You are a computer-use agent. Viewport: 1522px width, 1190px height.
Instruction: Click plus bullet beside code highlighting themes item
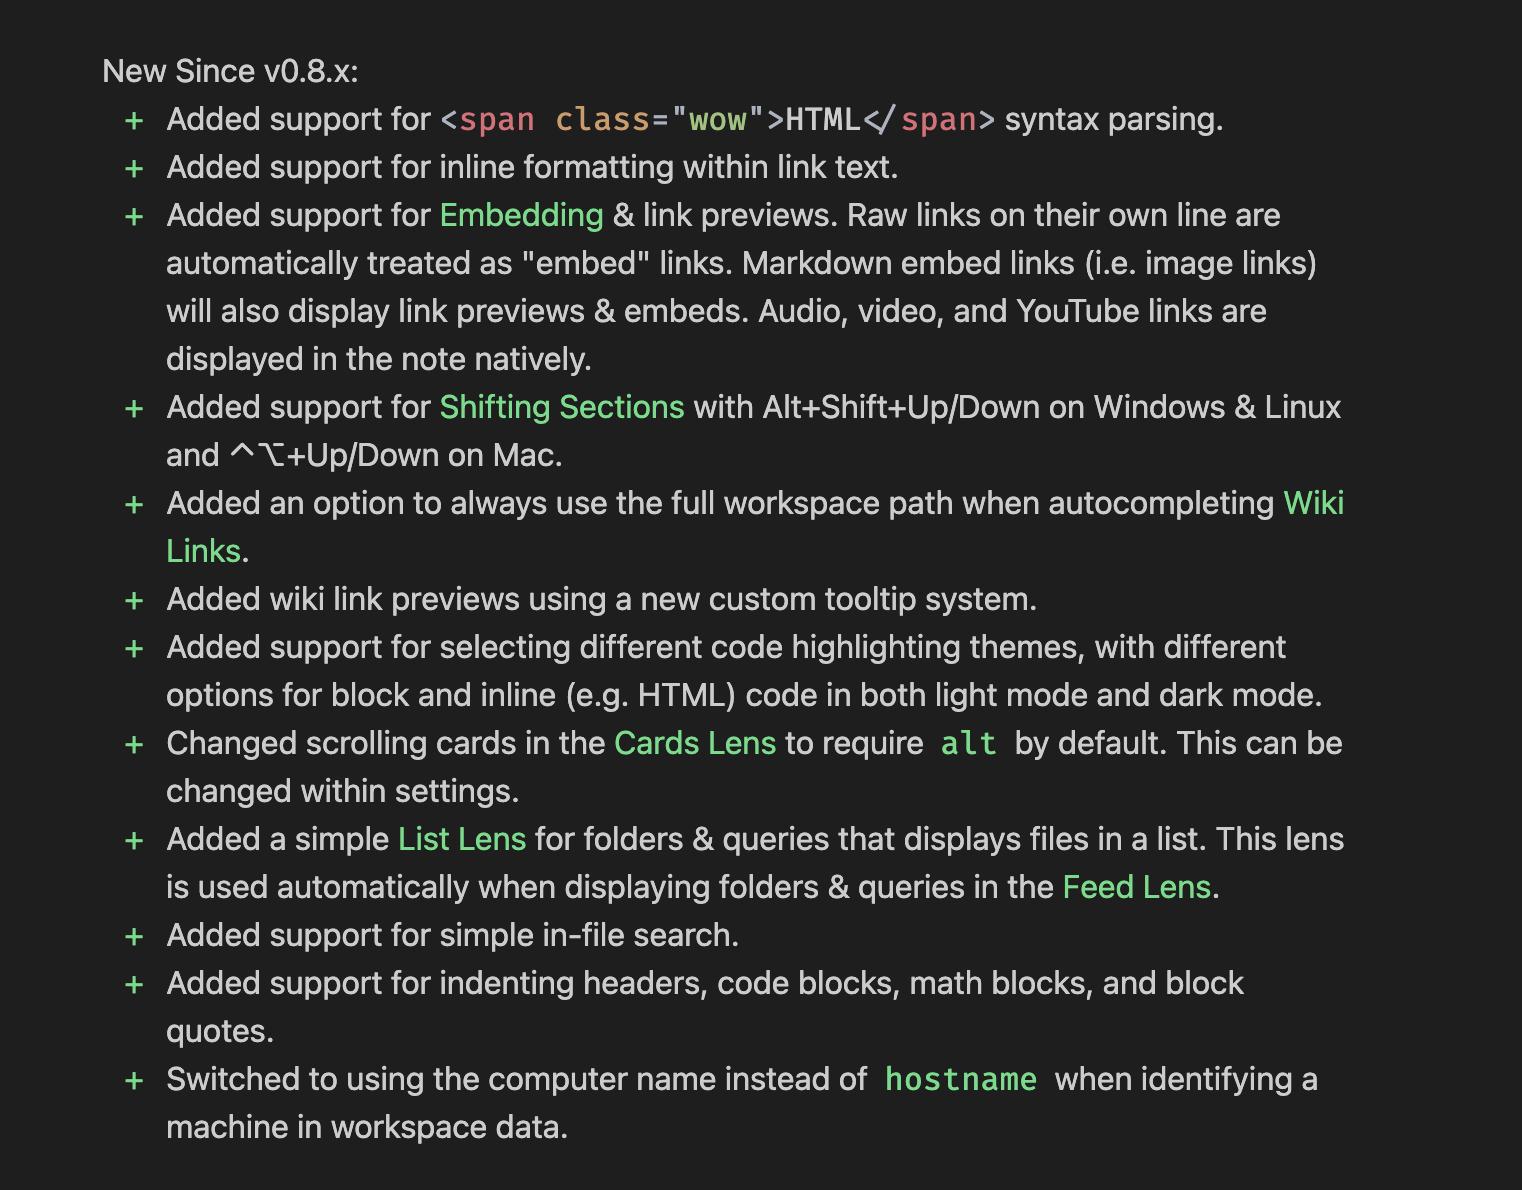point(134,649)
